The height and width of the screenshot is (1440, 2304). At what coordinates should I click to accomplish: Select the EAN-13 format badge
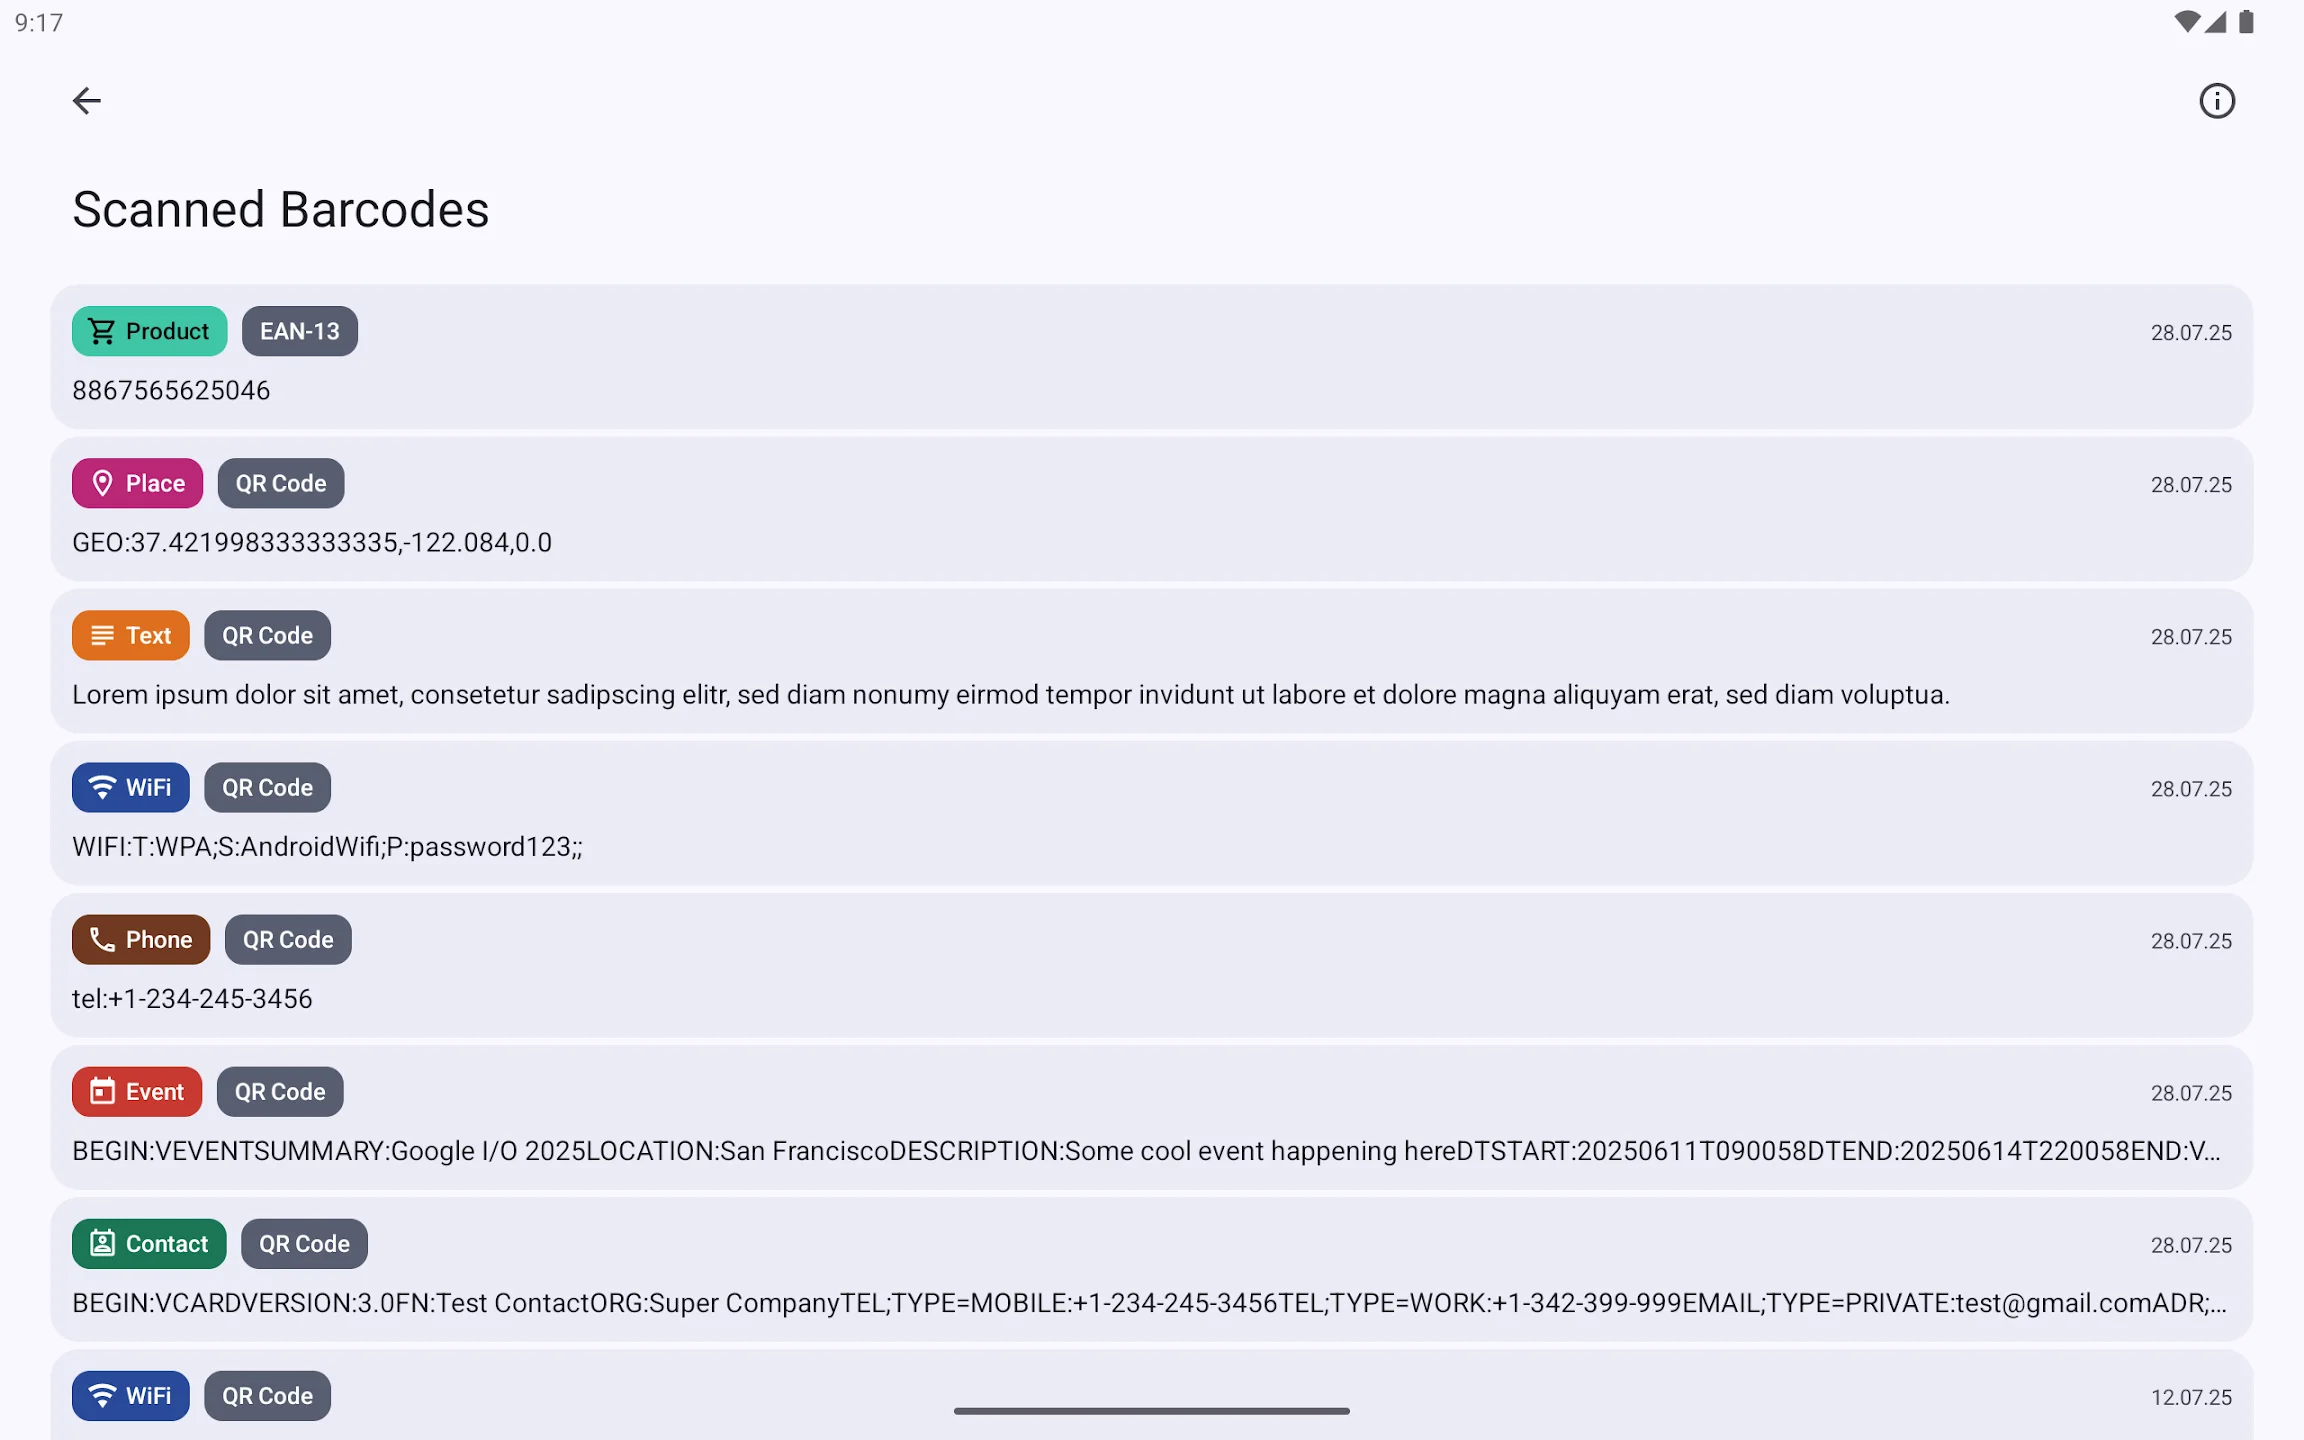pyautogui.click(x=300, y=331)
